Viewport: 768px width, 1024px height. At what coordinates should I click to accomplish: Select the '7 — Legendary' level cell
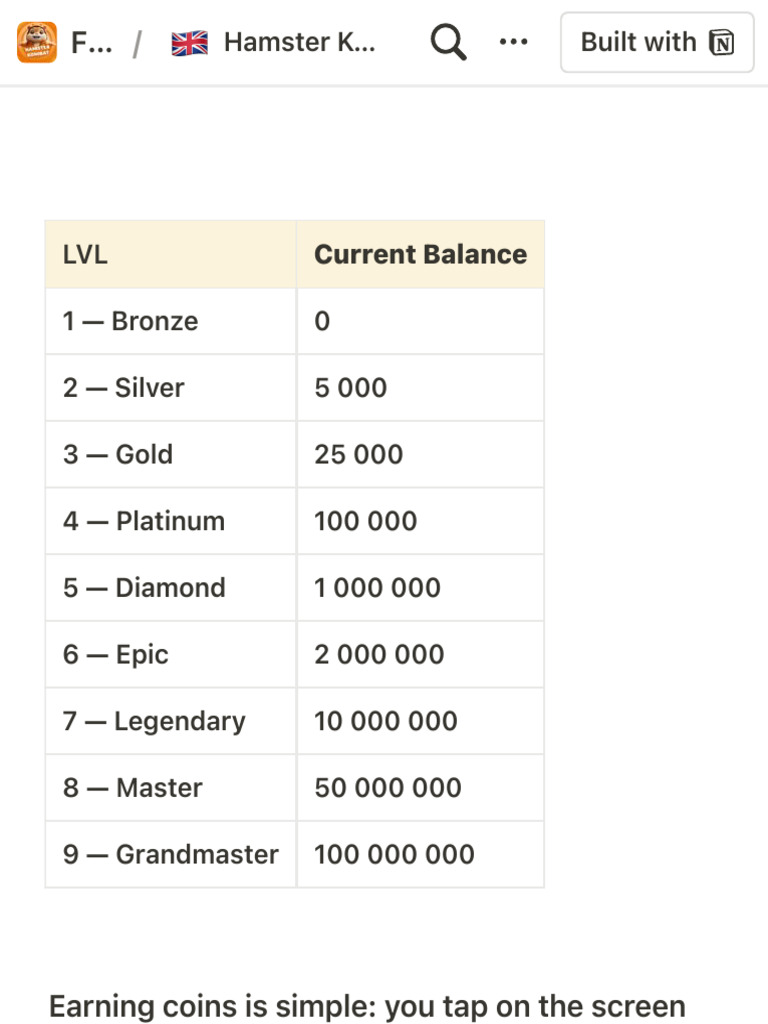[x=170, y=721]
